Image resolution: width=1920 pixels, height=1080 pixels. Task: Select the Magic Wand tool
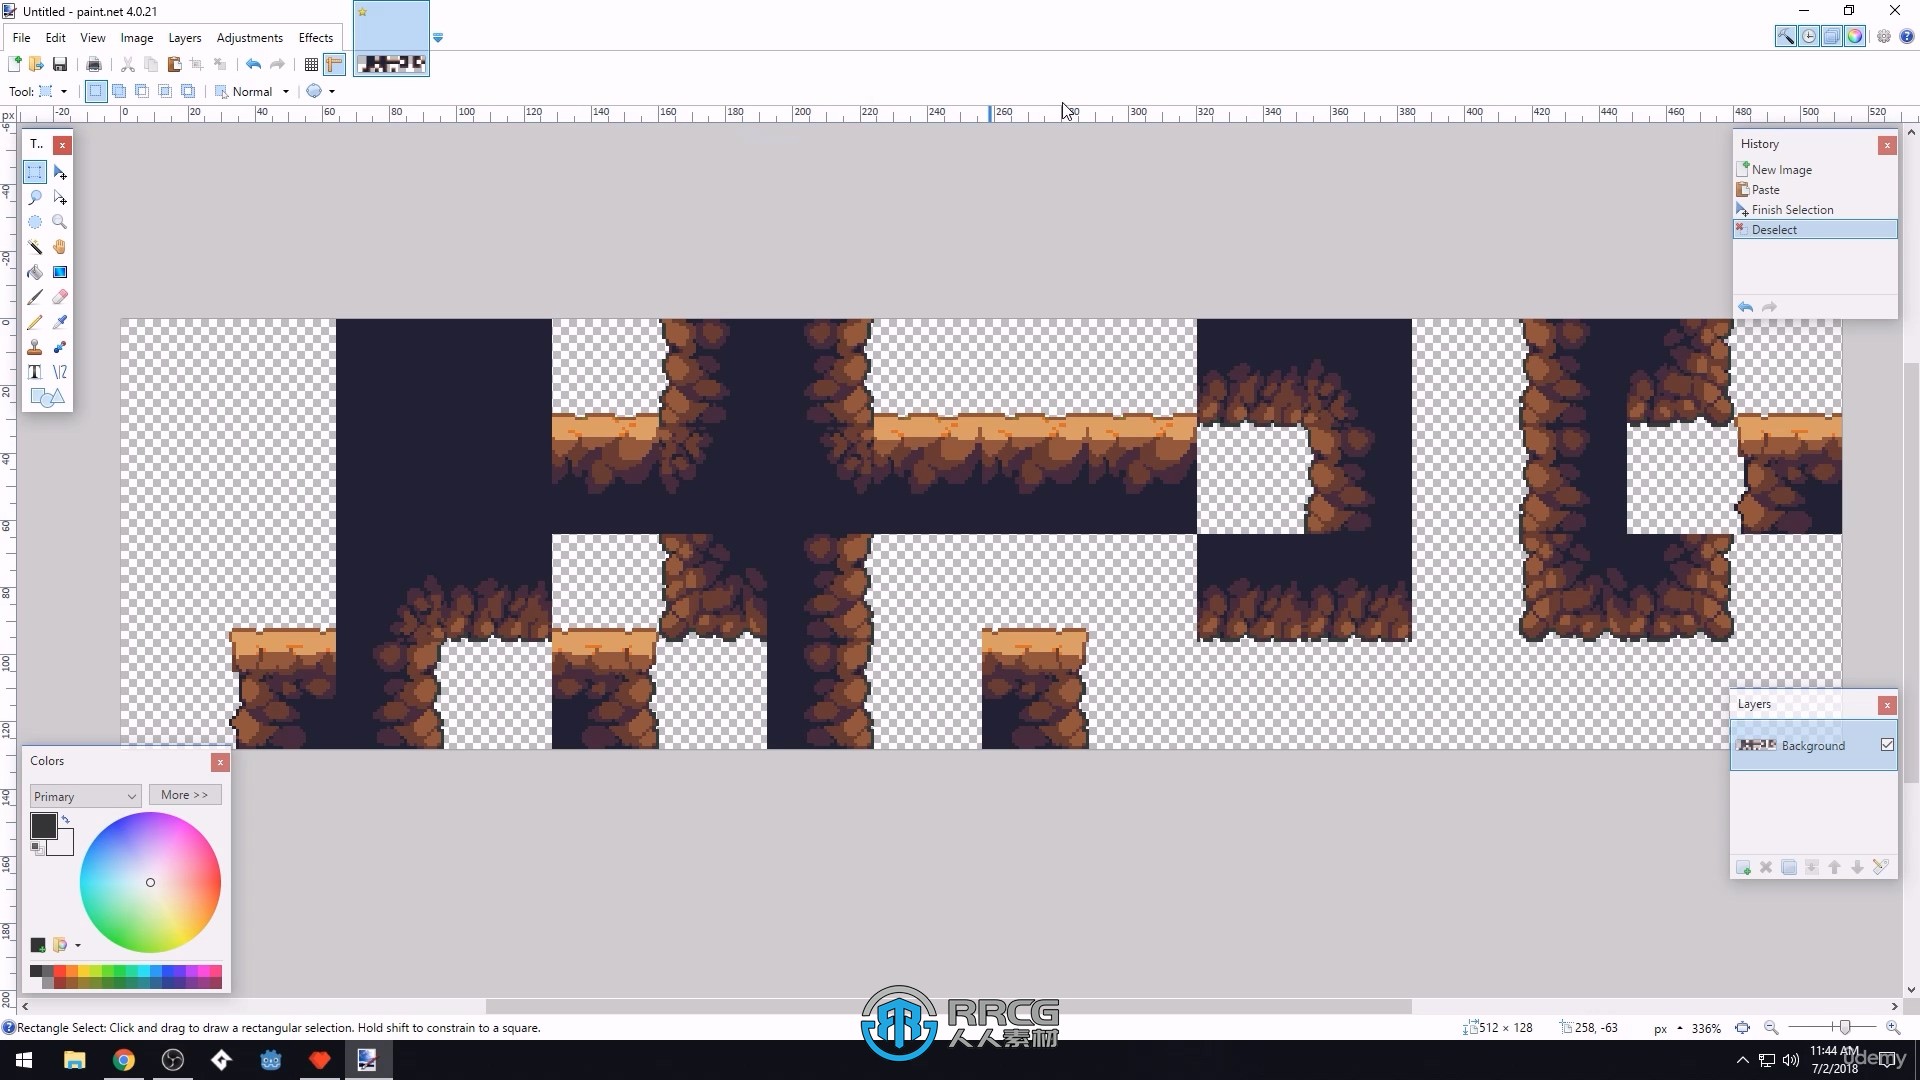35,247
